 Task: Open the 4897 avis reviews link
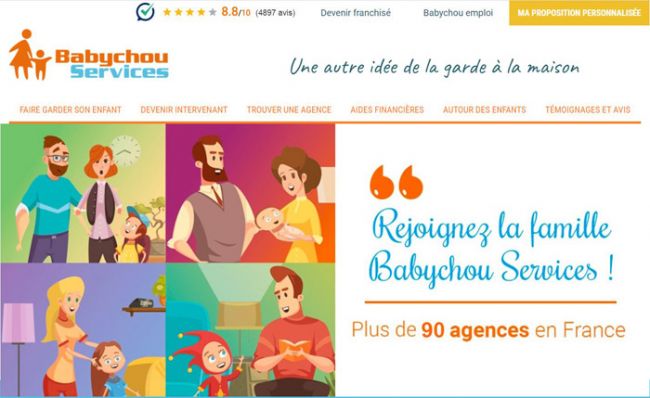pos(275,13)
